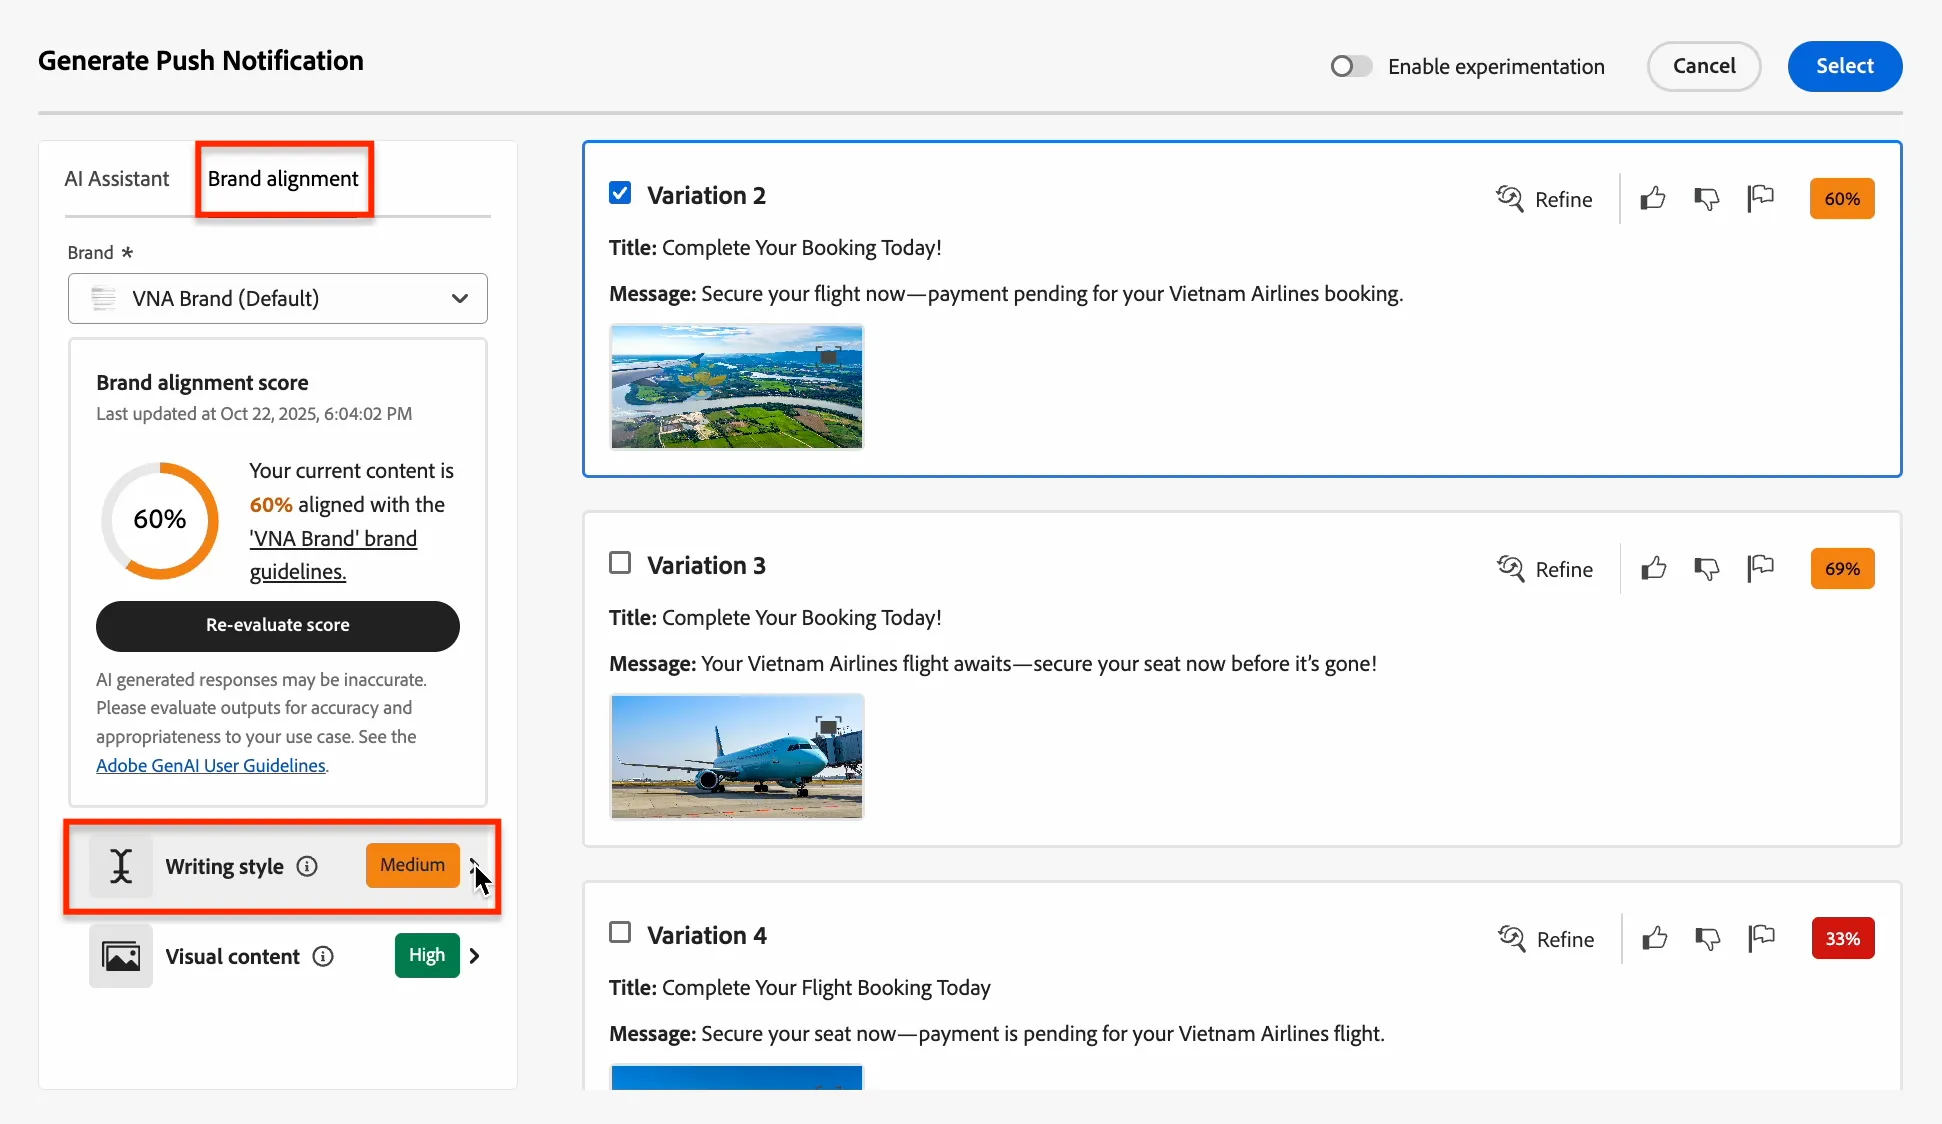The height and width of the screenshot is (1124, 1942).
Task: Click the Visual content image icon
Action: 121,956
